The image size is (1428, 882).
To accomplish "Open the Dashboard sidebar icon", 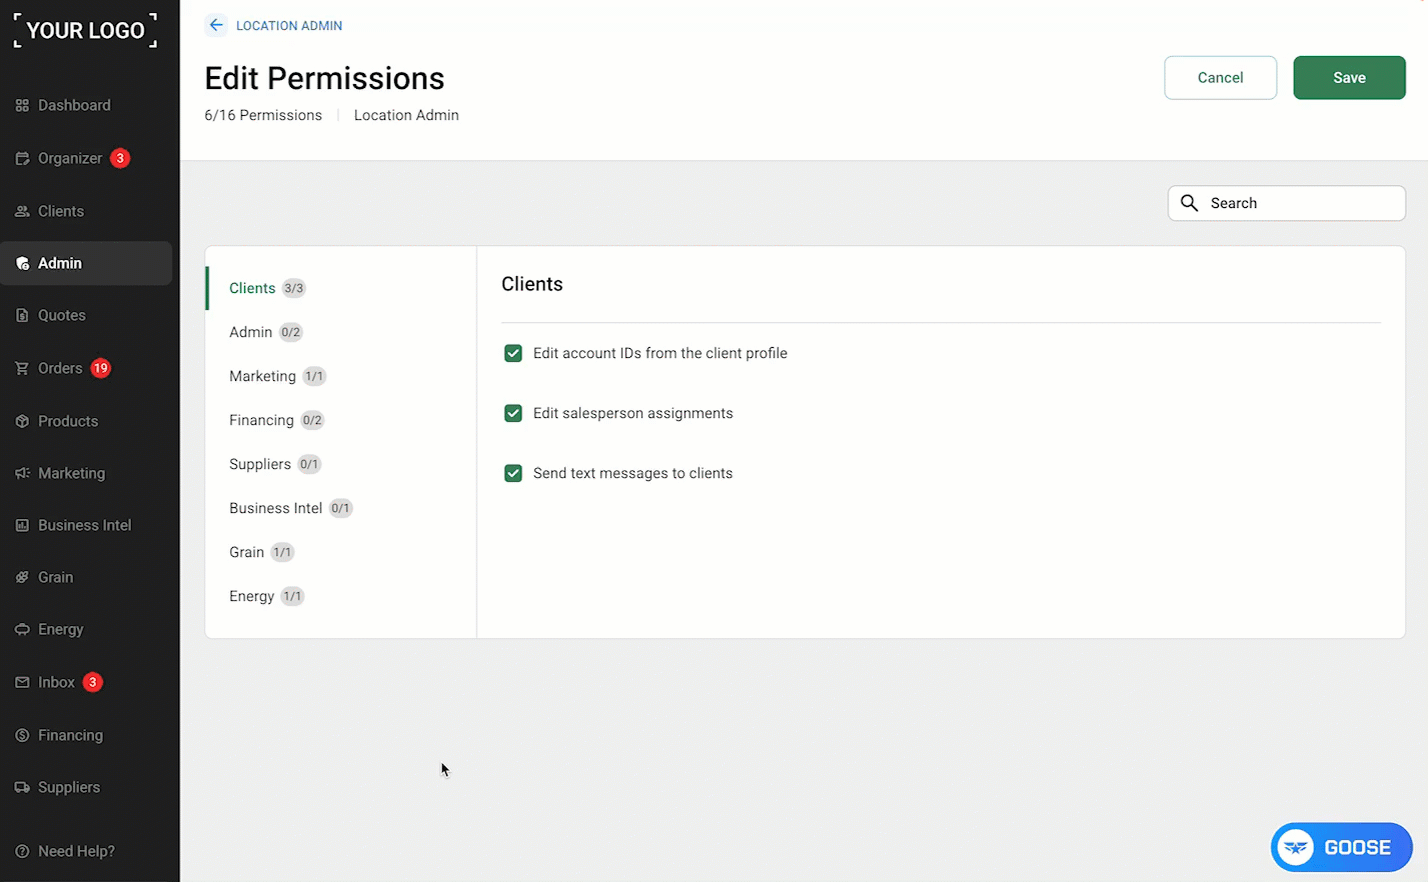I will (22, 105).
